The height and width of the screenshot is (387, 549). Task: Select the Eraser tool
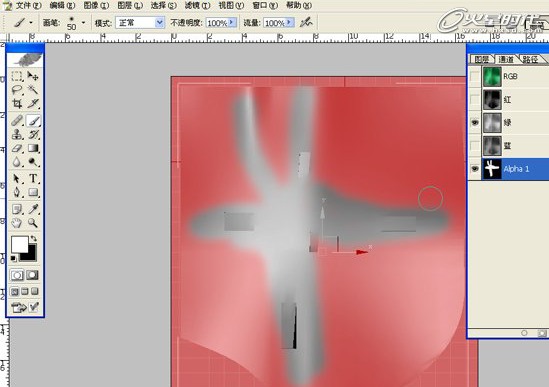[17, 148]
